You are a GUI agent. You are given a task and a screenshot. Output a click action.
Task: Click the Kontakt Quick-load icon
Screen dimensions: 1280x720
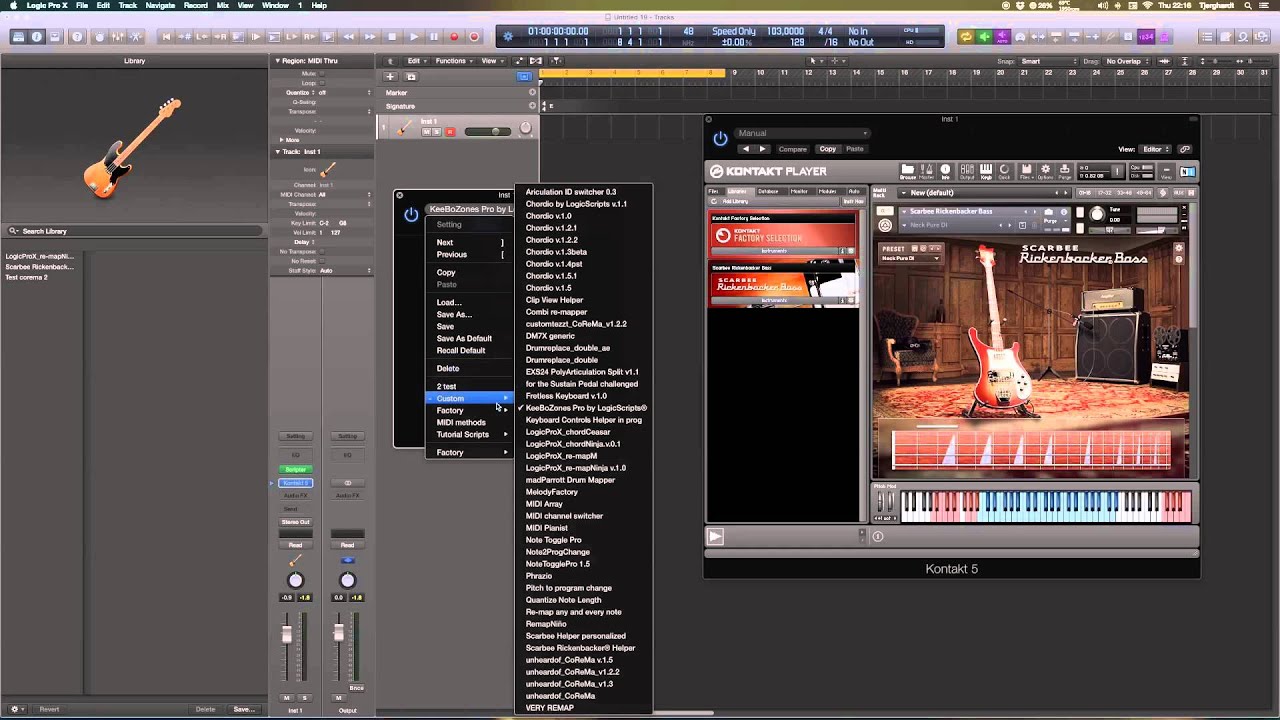pyautogui.click(x=1004, y=171)
